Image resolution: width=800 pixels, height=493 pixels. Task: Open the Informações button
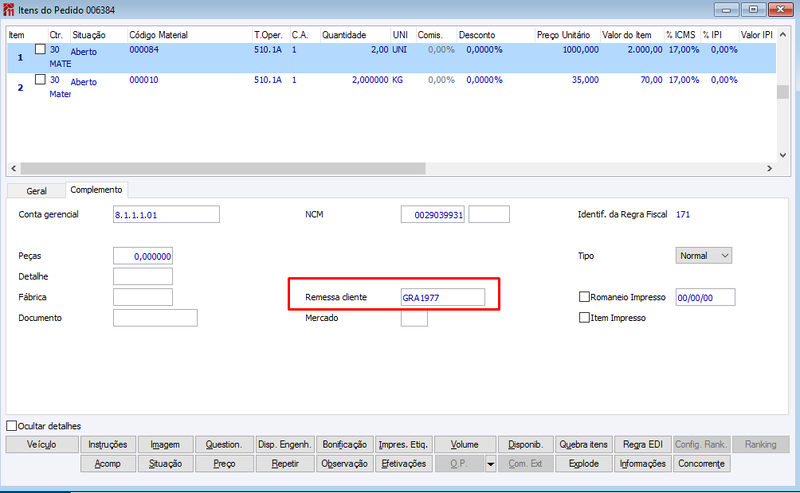pyautogui.click(x=643, y=464)
